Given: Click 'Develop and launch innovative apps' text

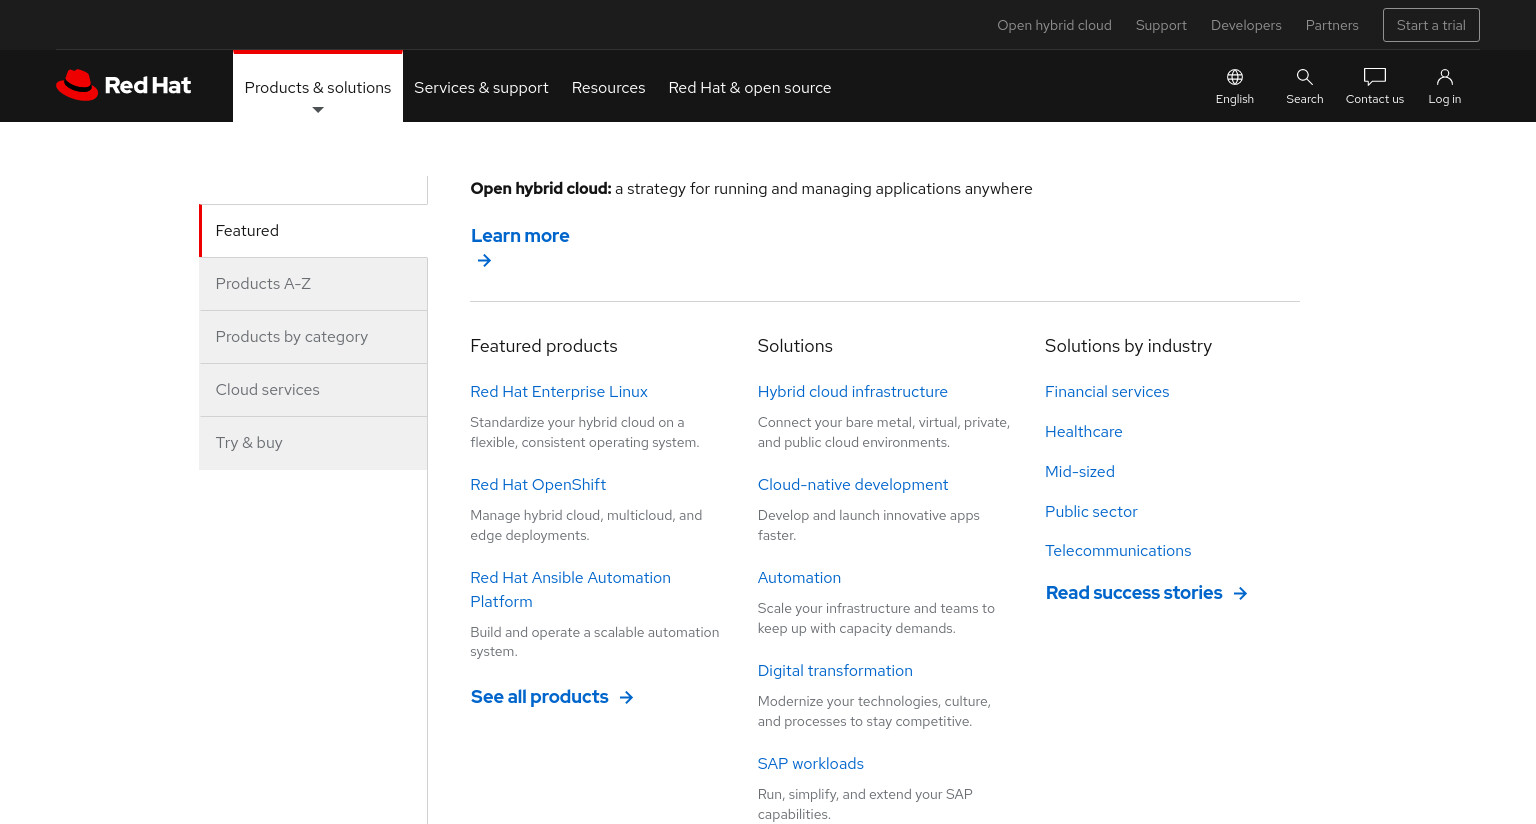Looking at the screenshot, I should pos(869,525).
